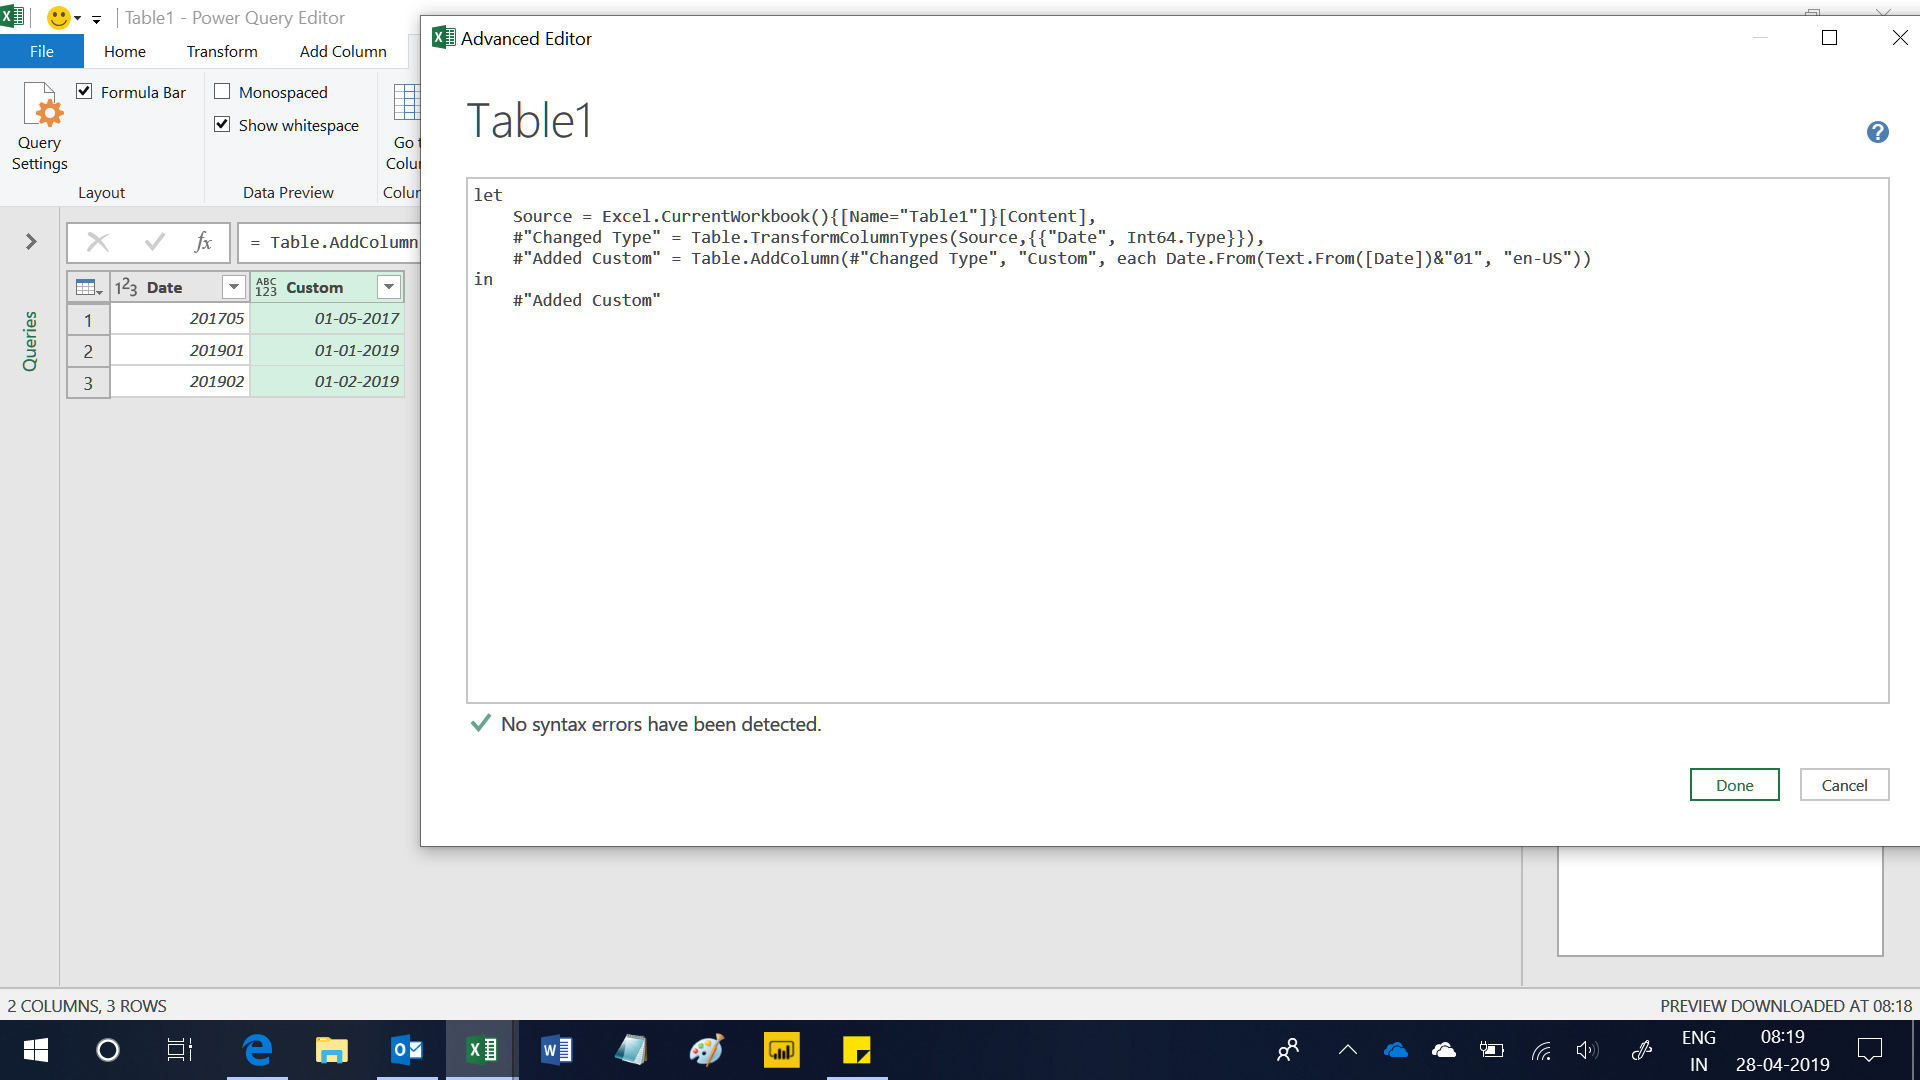The width and height of the screenshot is (1920, 1080).
Task: Click the fx formula icon
Action: [x=203, y=242]
